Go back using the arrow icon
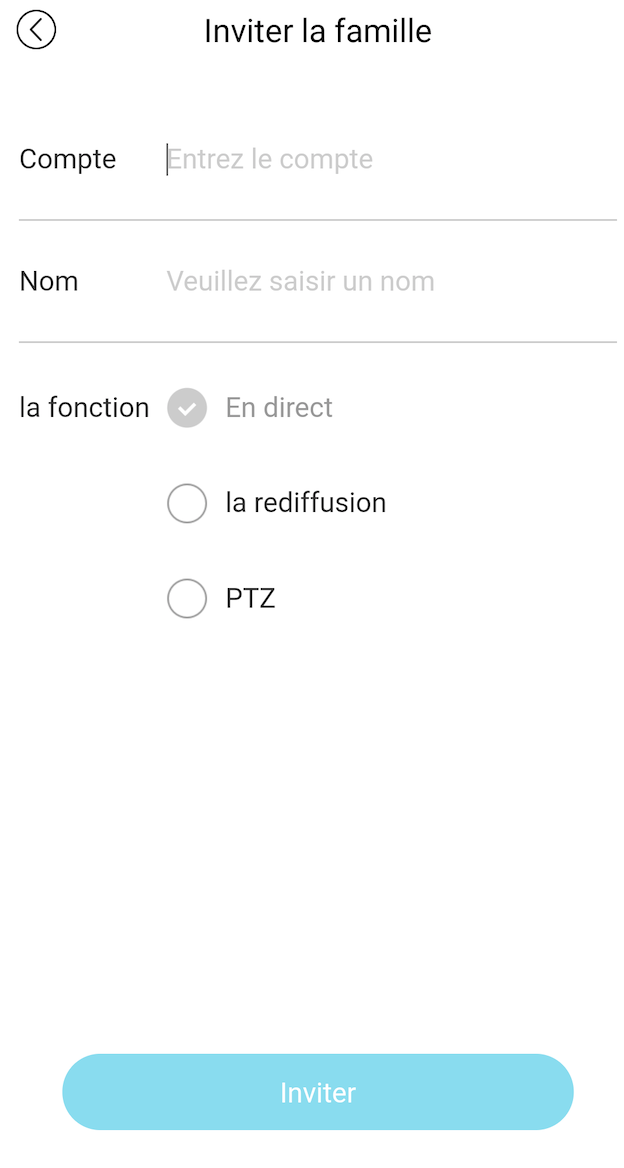The image size is (624, 1168). [x=37, y=30]
